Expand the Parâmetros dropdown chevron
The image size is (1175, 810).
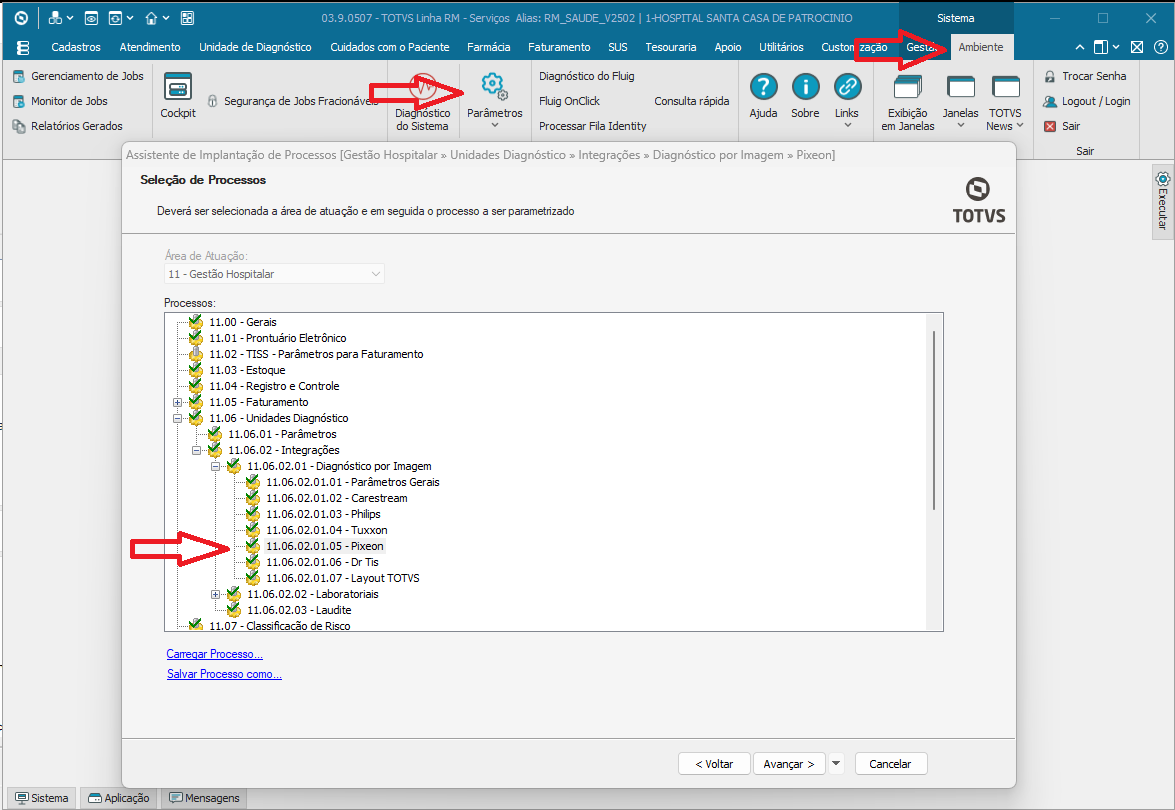(x=495, y=126)
